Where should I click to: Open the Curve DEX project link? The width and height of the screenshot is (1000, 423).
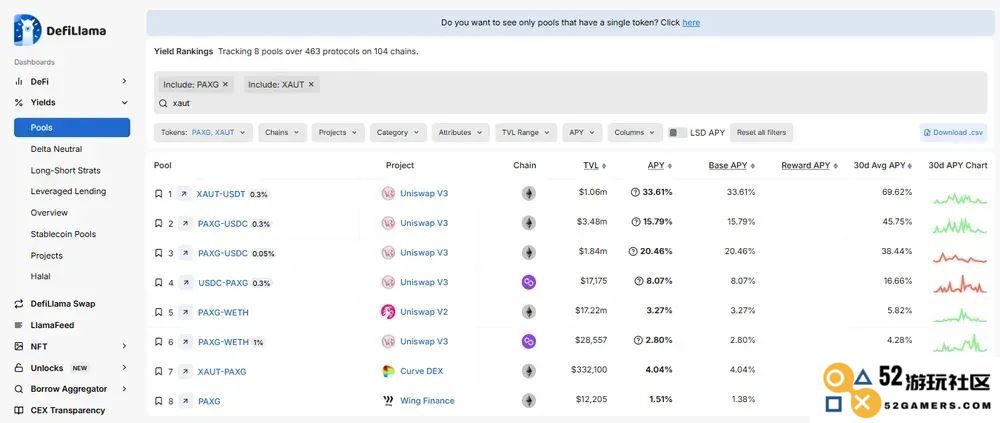pyautogui.click(x=422, y=371)
